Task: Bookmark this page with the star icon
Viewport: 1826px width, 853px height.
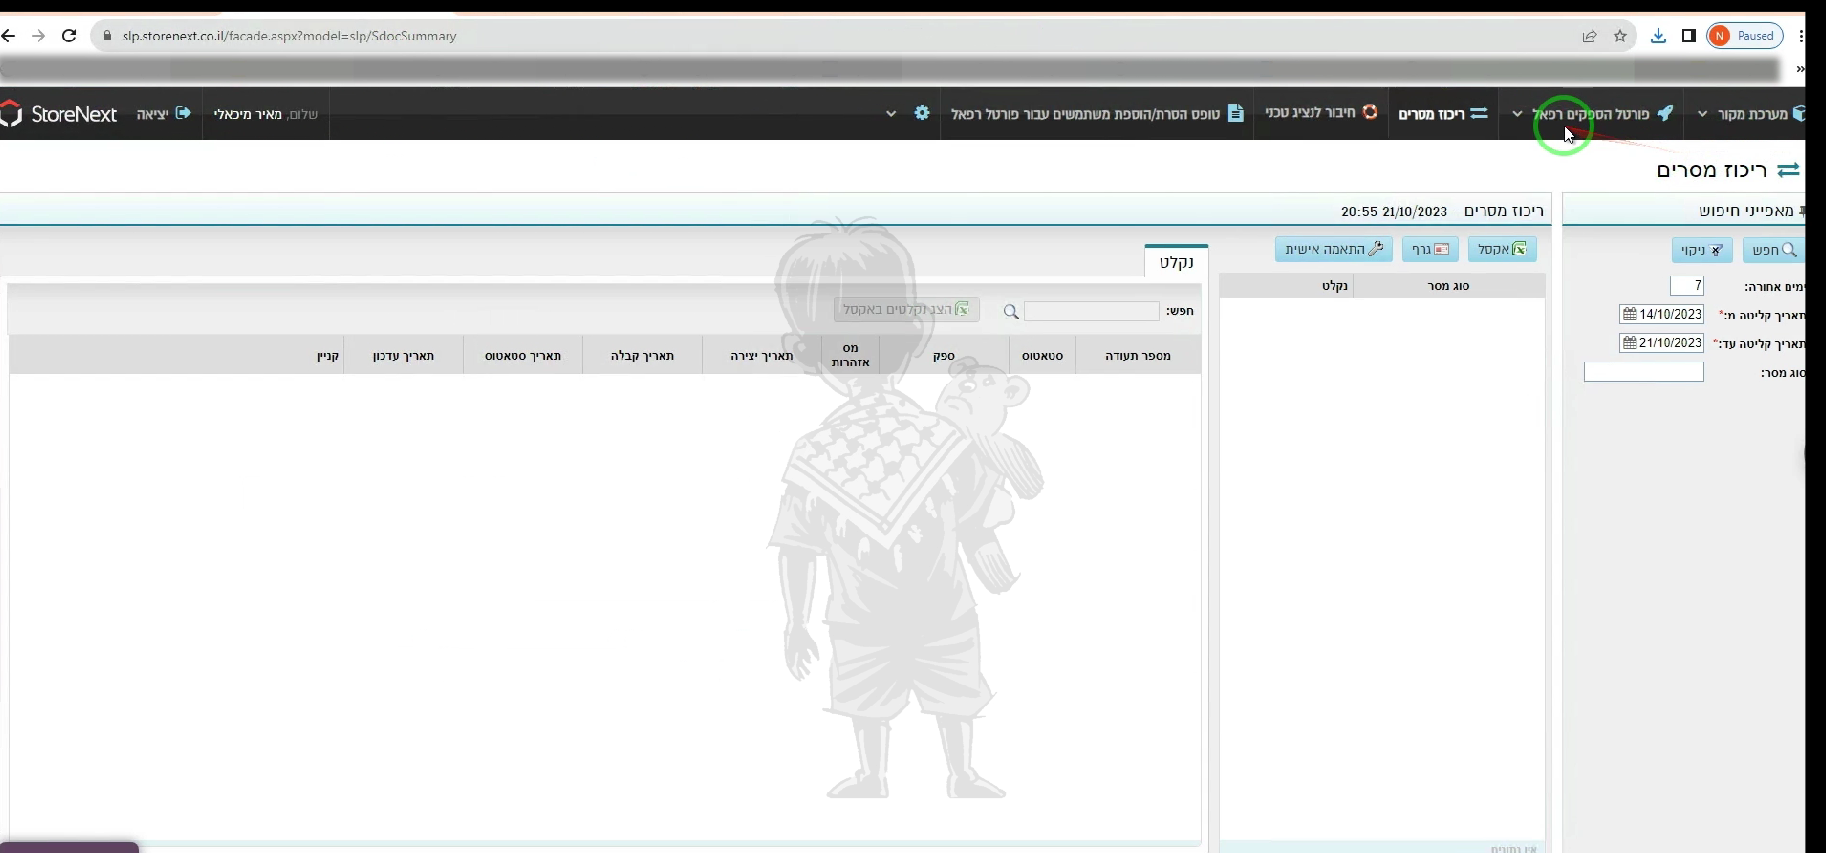Action: 1620,36
